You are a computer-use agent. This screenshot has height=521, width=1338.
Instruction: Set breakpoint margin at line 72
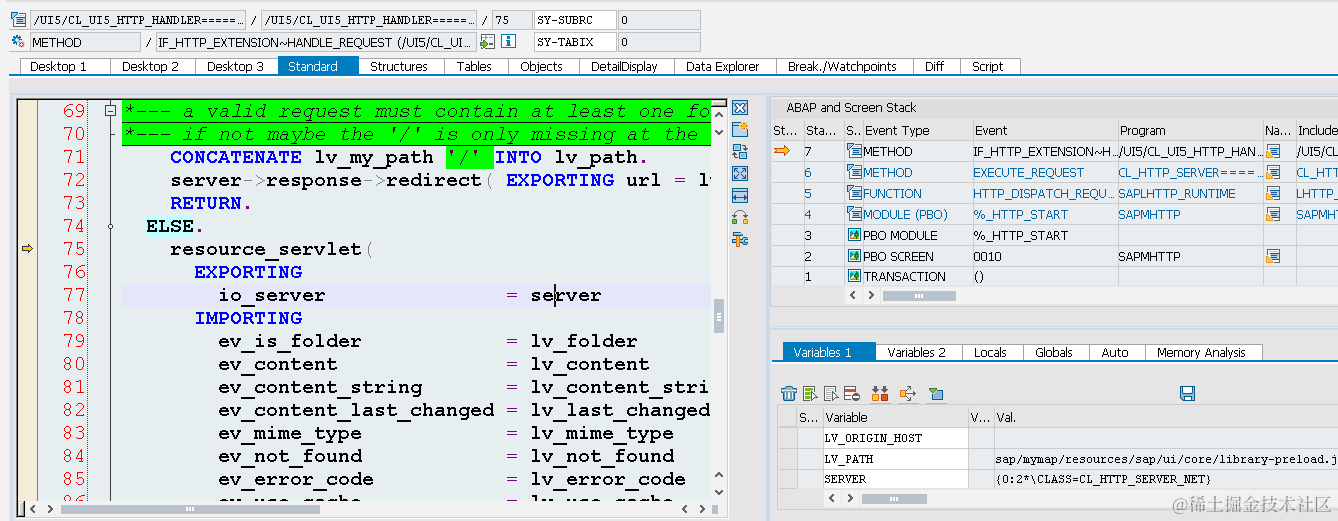click(x=28, y=180)
